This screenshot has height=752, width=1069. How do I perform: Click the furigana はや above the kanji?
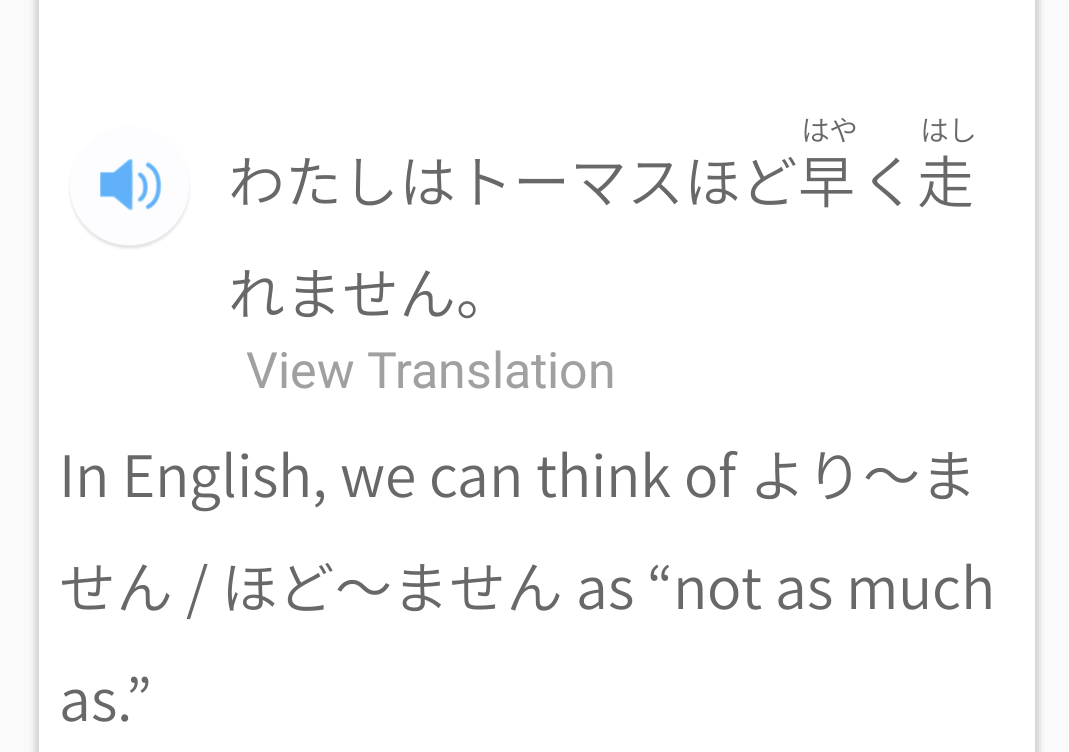click(x=829, y=131)
